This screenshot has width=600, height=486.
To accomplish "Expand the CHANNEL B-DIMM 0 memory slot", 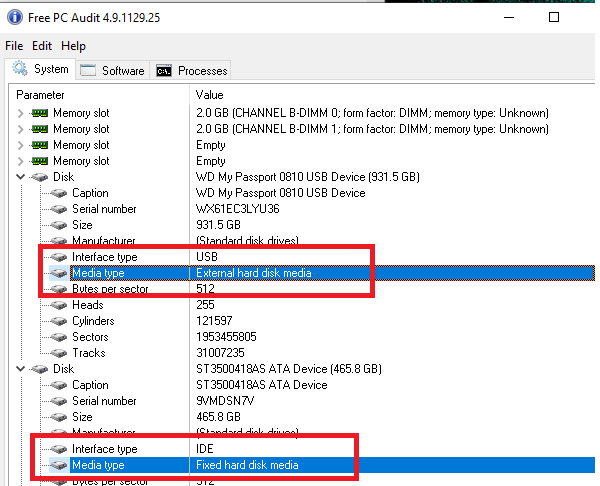I will 21,113.
